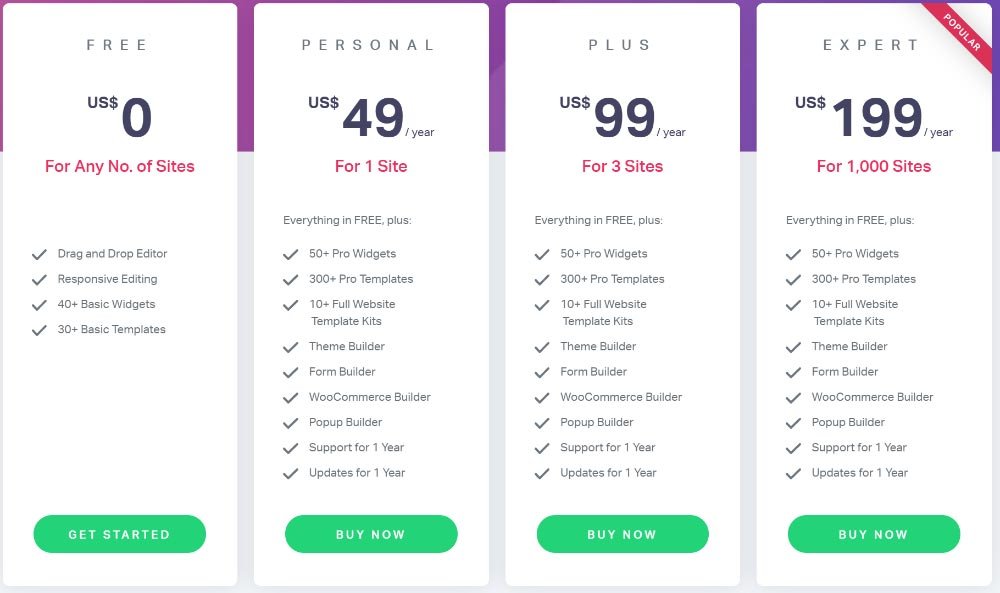Image resolution: width=1000 pixels, height=593 pixels.
Task: Click checkmark beside 40+ Basic Widgets
Action: tap(40, 305)
